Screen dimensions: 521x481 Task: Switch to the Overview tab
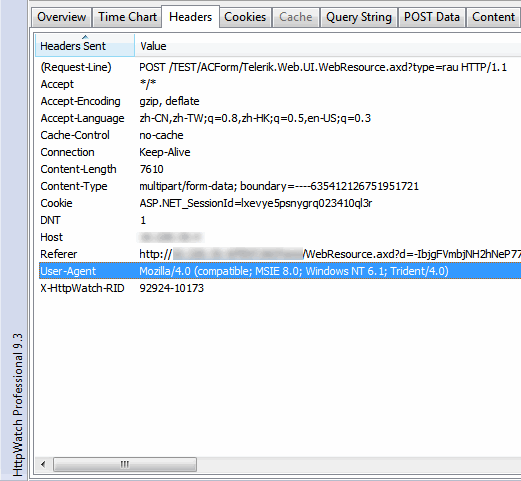pyautogui.click(x=61, y=17)
